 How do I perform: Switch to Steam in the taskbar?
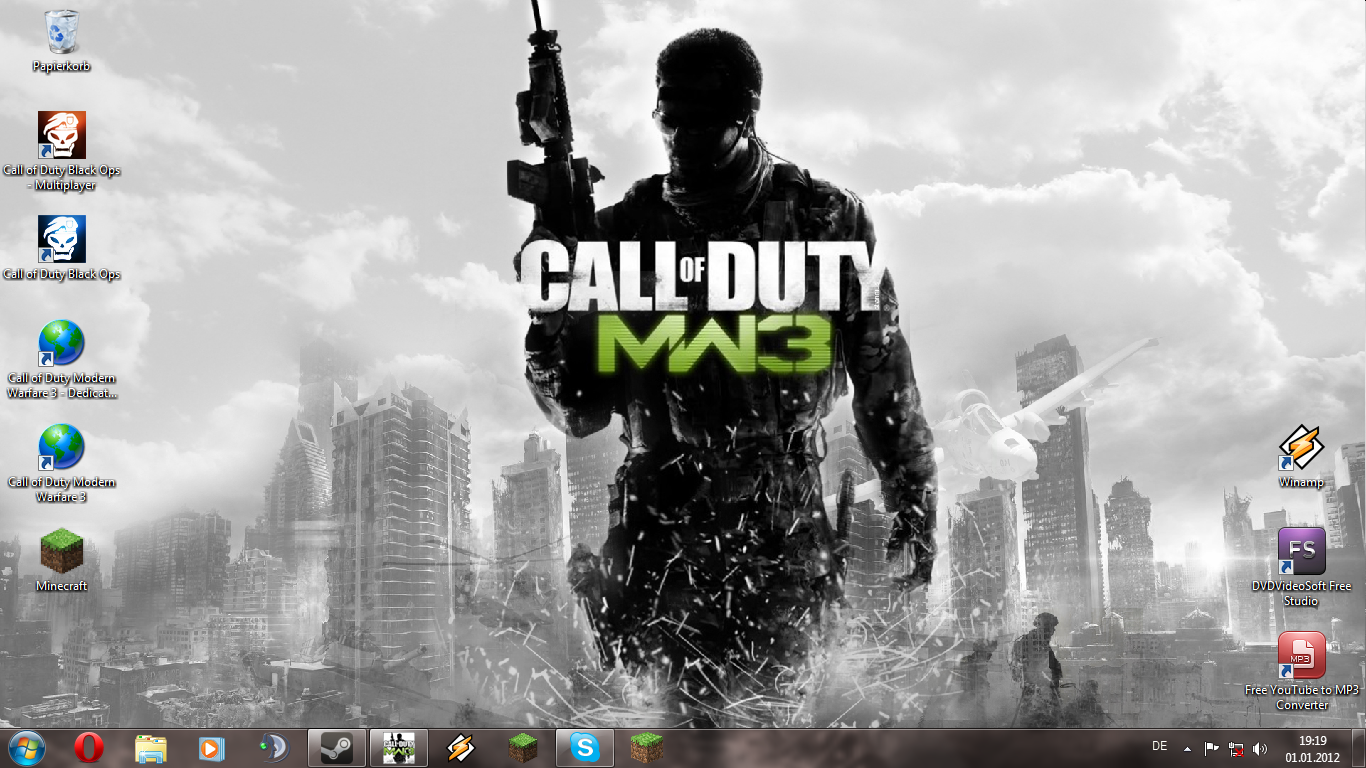coord(337,748)
